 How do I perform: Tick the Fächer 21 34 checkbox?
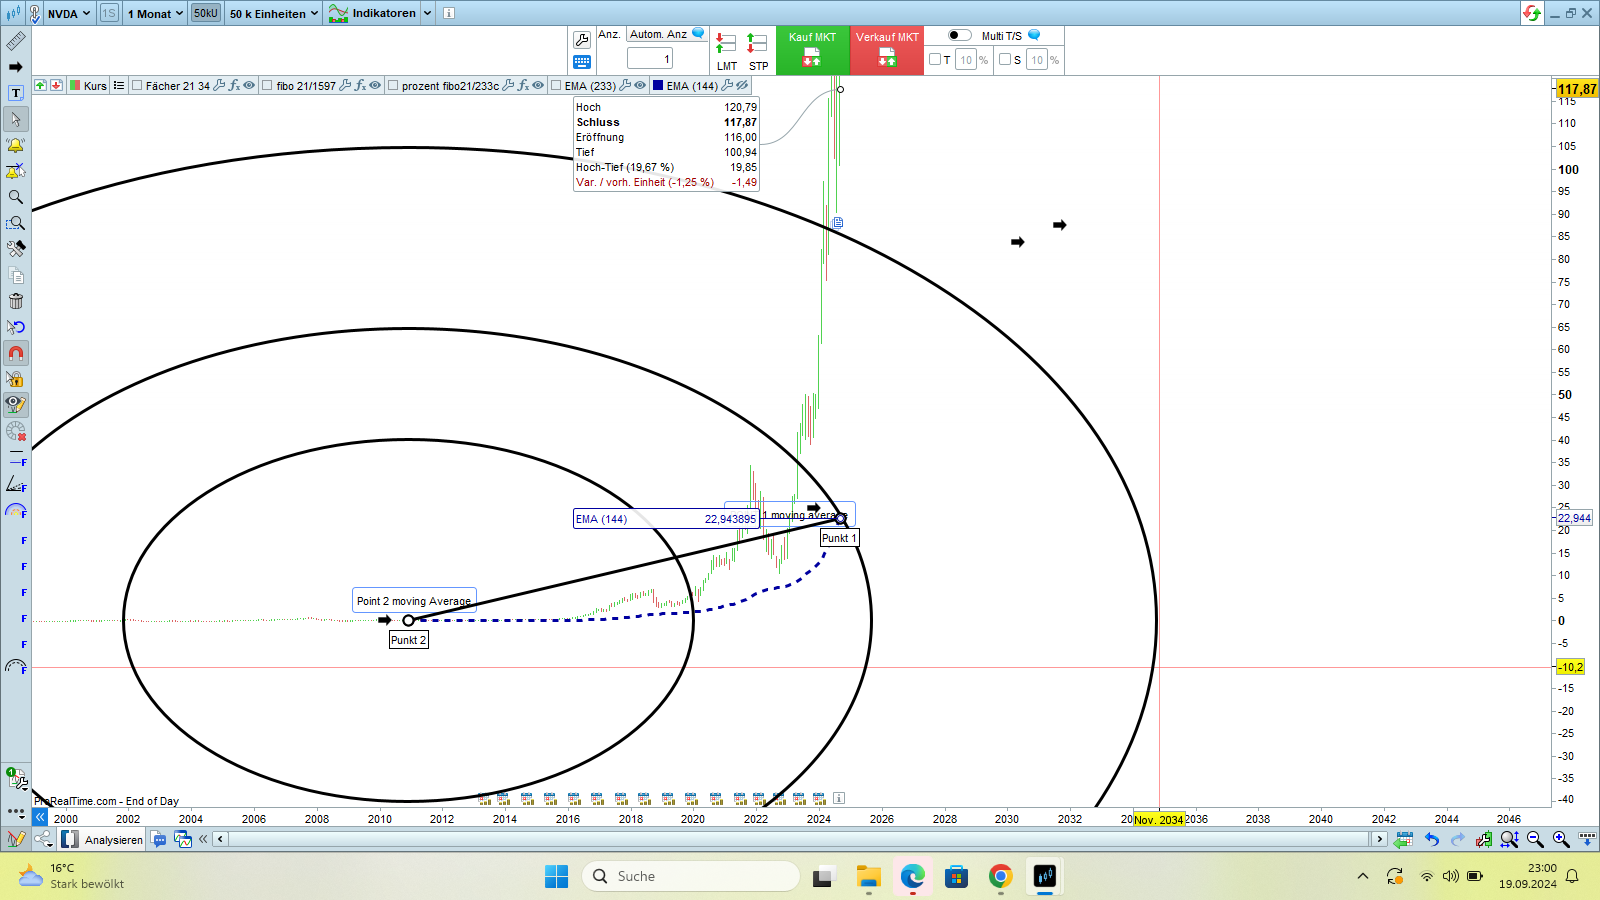[x=138, y=86]
